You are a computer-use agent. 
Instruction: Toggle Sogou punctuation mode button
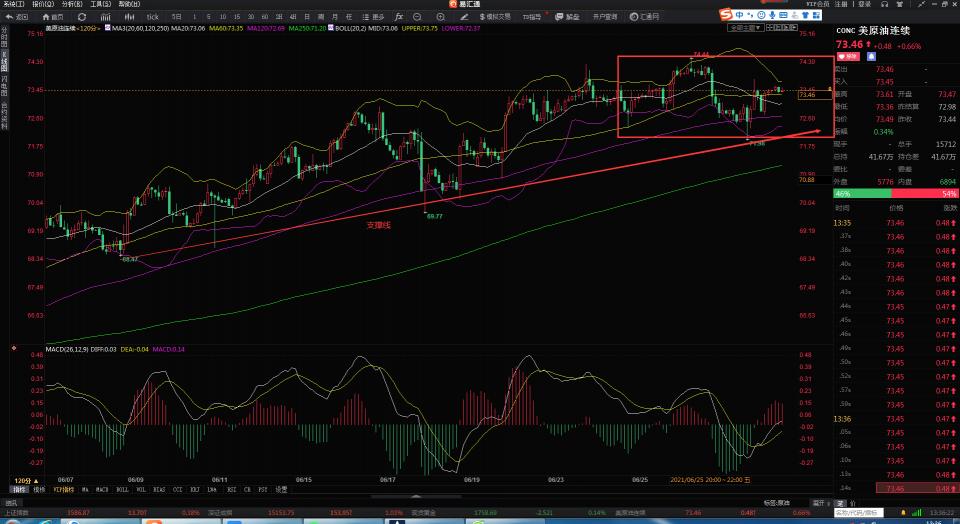click(750, 14)
